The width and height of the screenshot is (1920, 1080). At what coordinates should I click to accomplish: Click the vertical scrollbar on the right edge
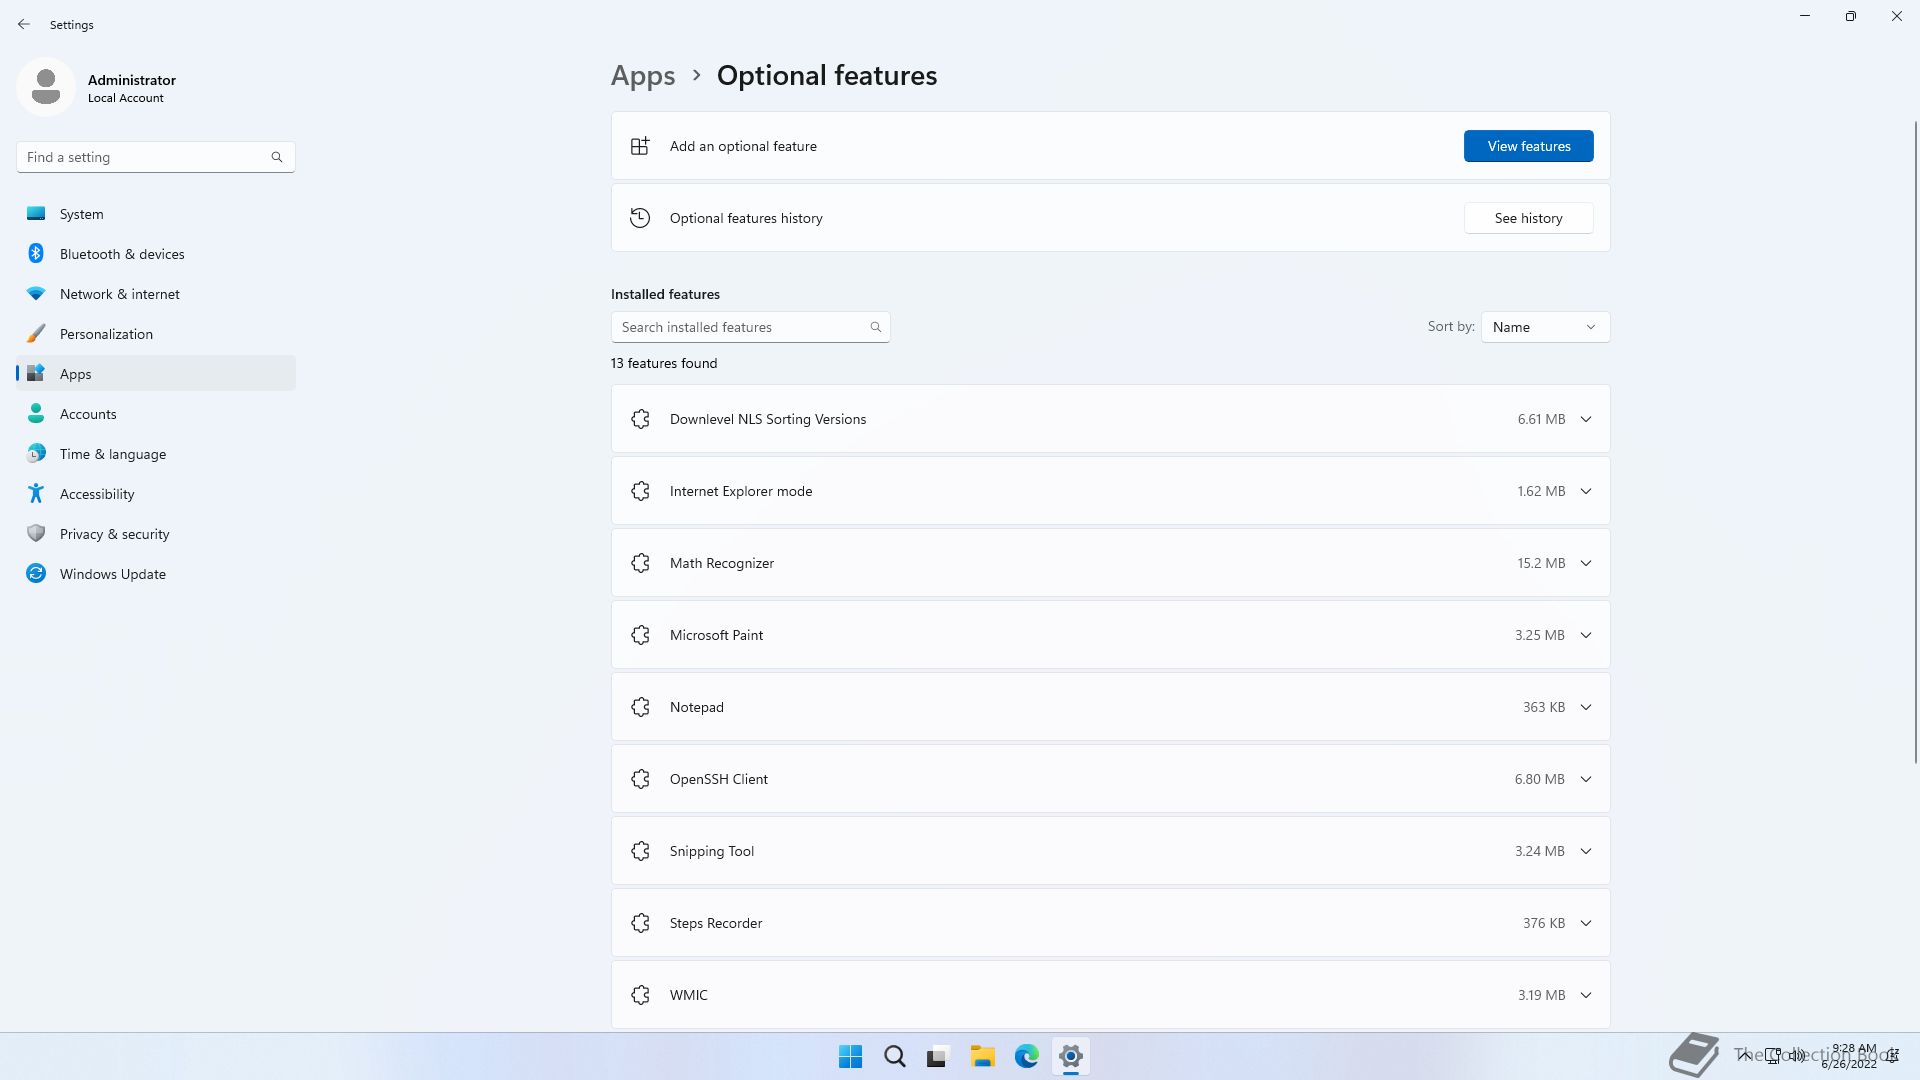tap(1916, 441)
